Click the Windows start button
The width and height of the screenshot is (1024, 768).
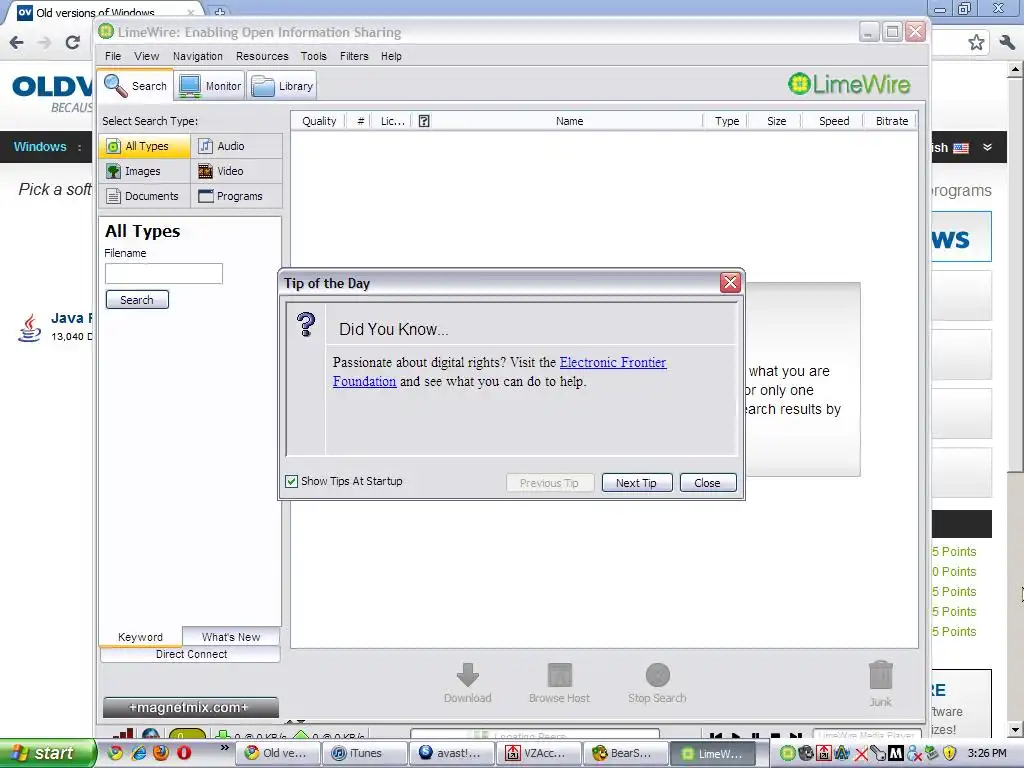[x=47, y=753]
